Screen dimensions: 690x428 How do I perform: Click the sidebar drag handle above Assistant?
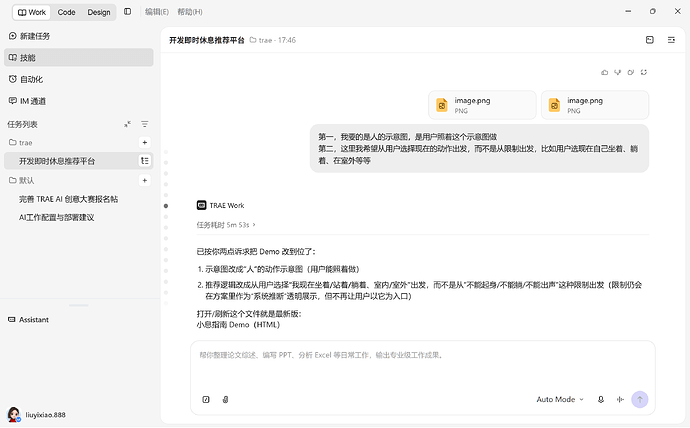pyautogui.click(x=79, y=305)
